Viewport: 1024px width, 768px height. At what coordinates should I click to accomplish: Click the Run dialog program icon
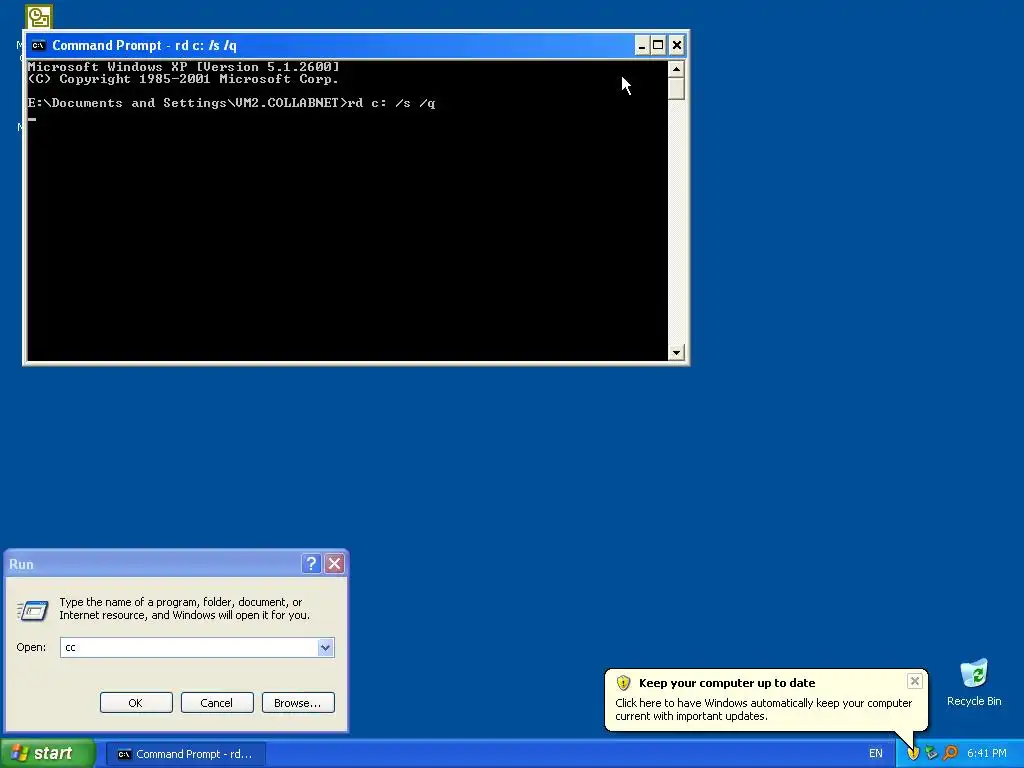click(x=33, y=610)
